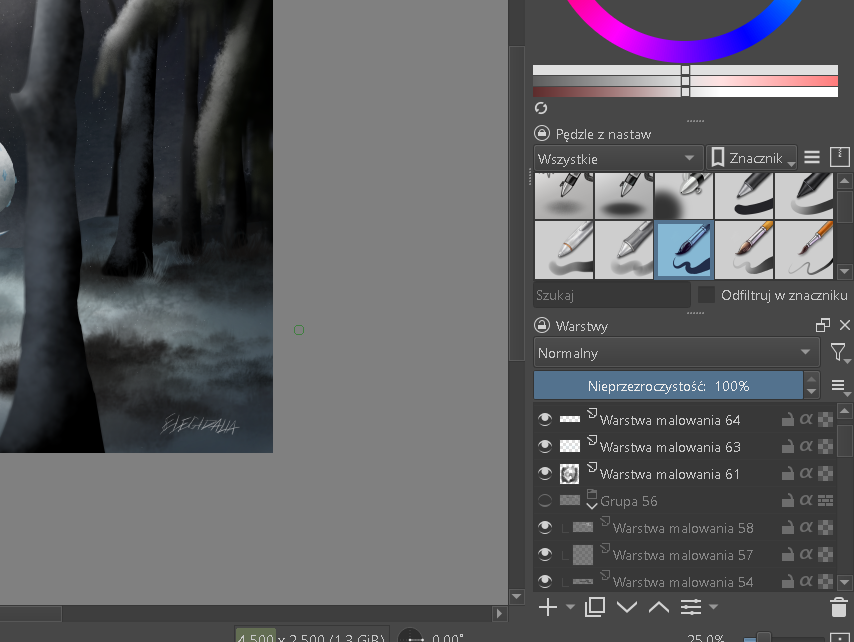
Task: Open layer properties via the sliders icon
Action: coord(691,607)
